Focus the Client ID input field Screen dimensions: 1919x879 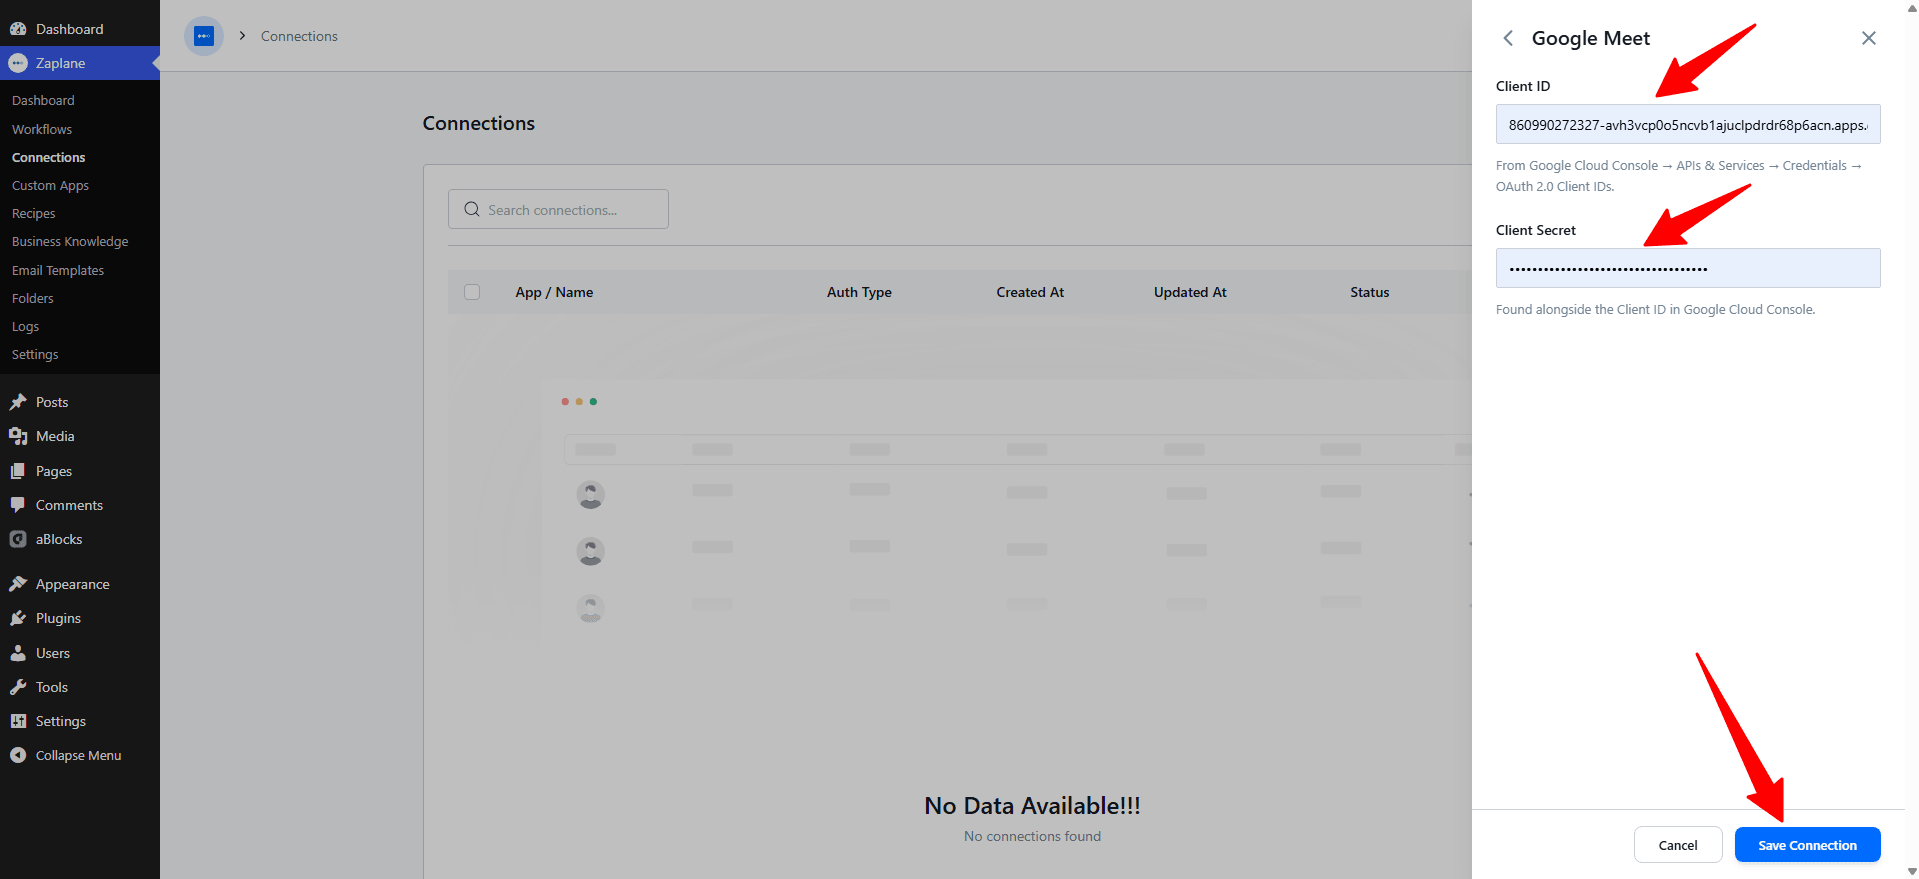[x=1688, y=125]
